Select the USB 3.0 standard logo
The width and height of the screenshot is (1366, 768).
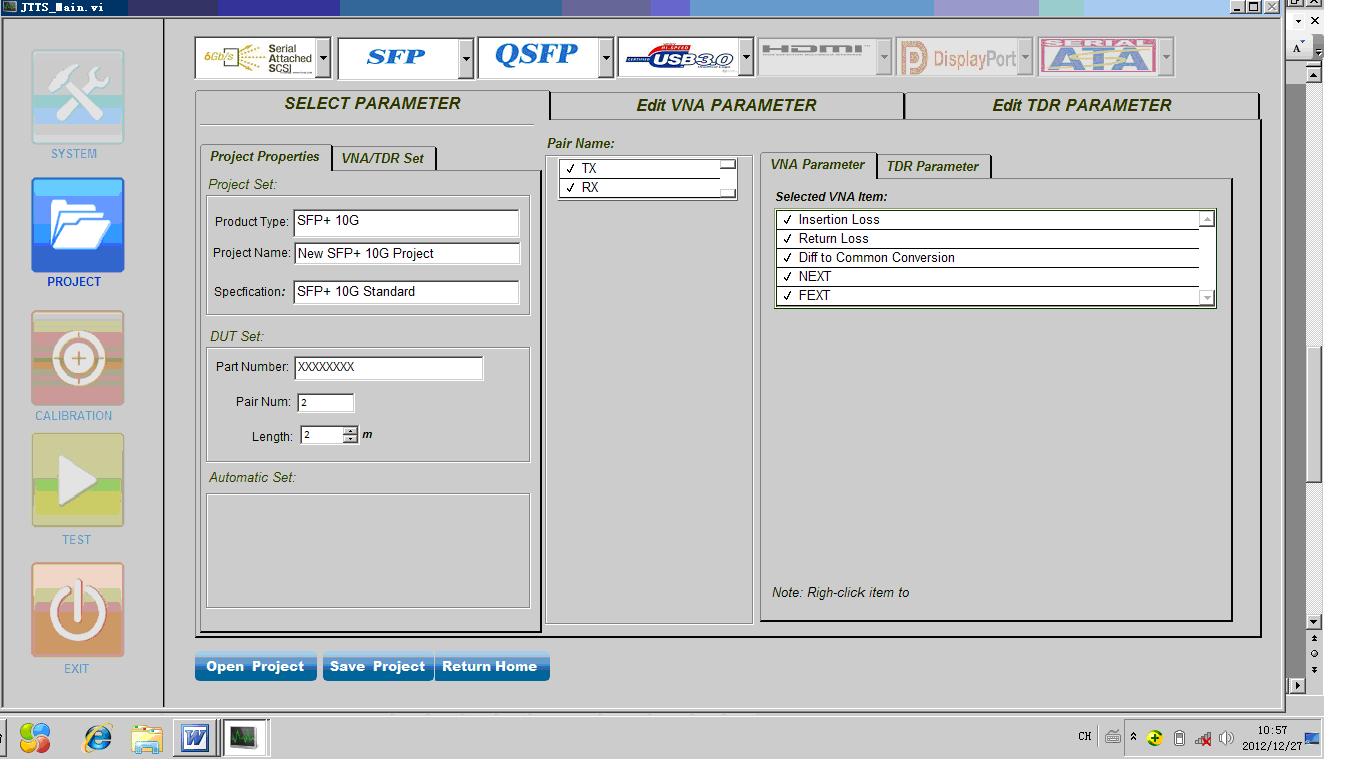tap(678, 58)
